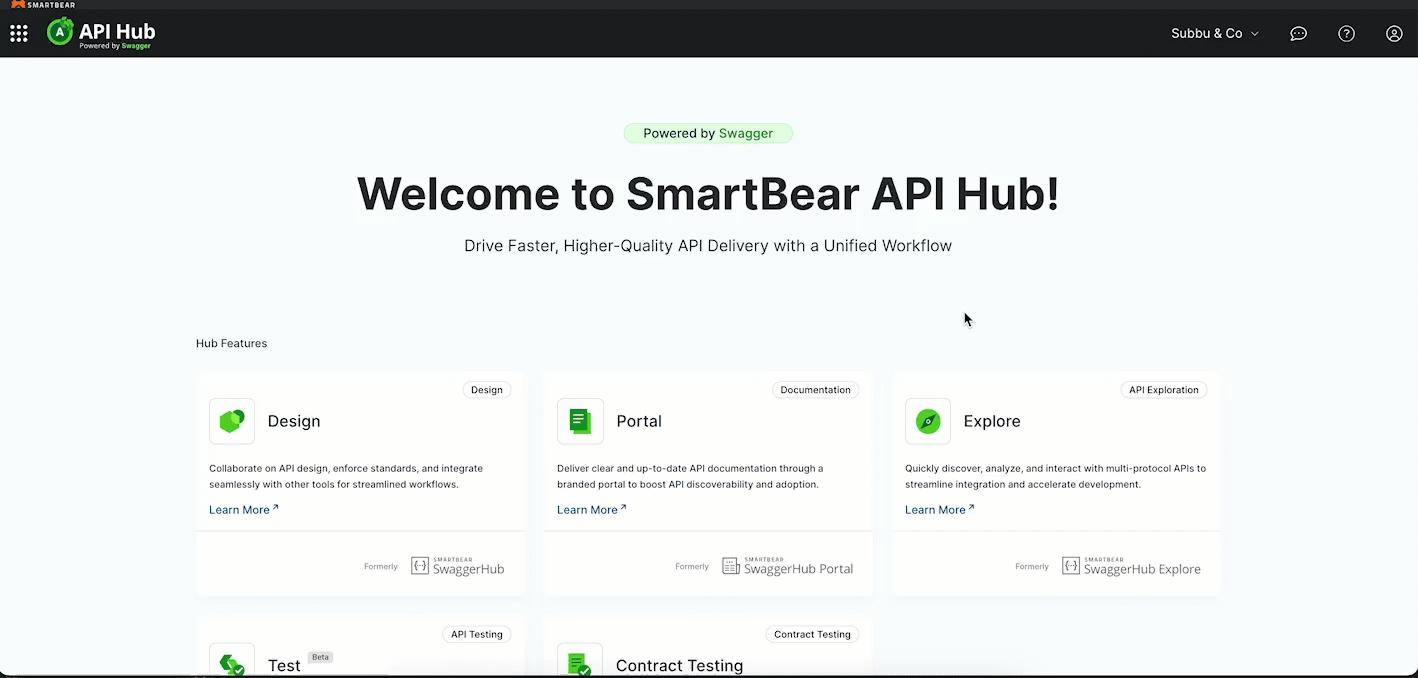Viewport: 1418px width, 678px height.
Task: Expand the Subbu & Co organization dropdown
Action: pyautogui.click(x=1215, y=34)
